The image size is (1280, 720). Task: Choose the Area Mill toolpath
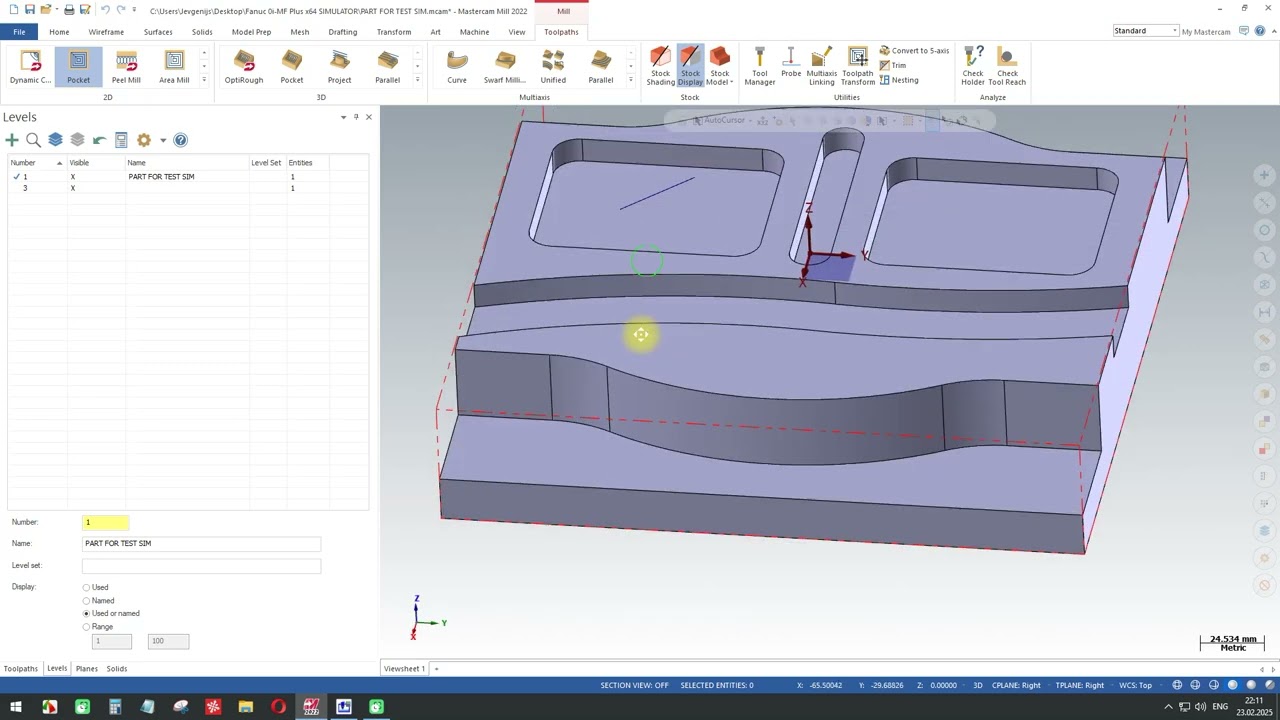coord(174,66)
